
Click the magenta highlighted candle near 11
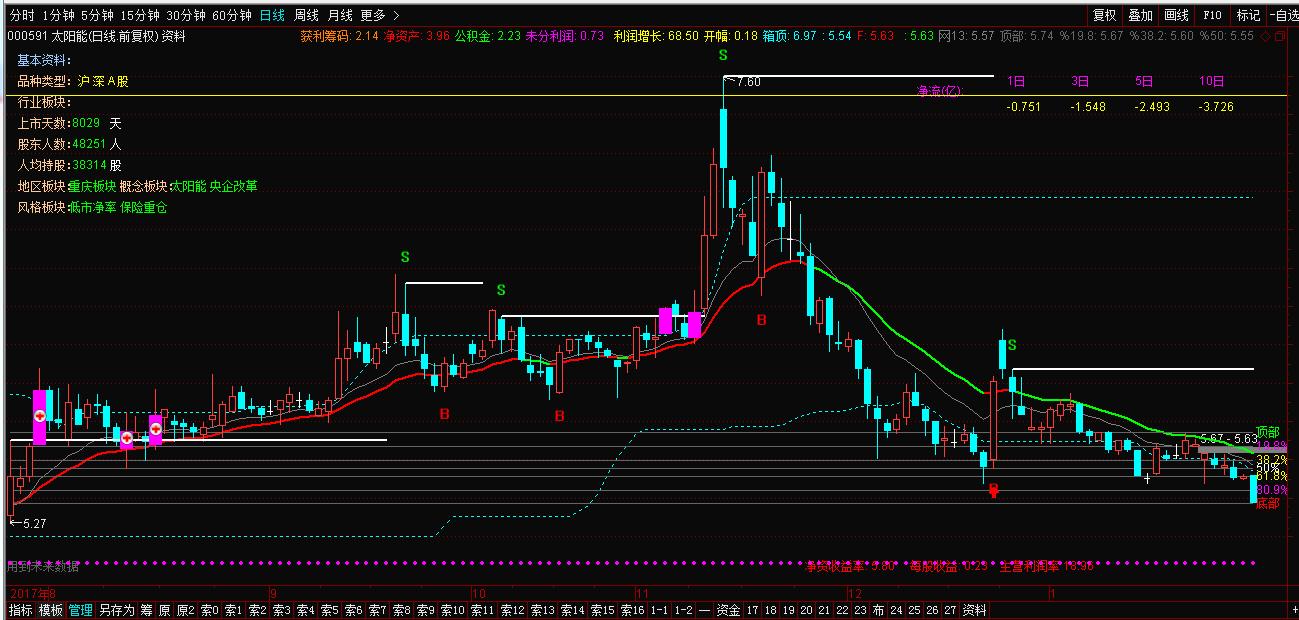coord(665,321)
